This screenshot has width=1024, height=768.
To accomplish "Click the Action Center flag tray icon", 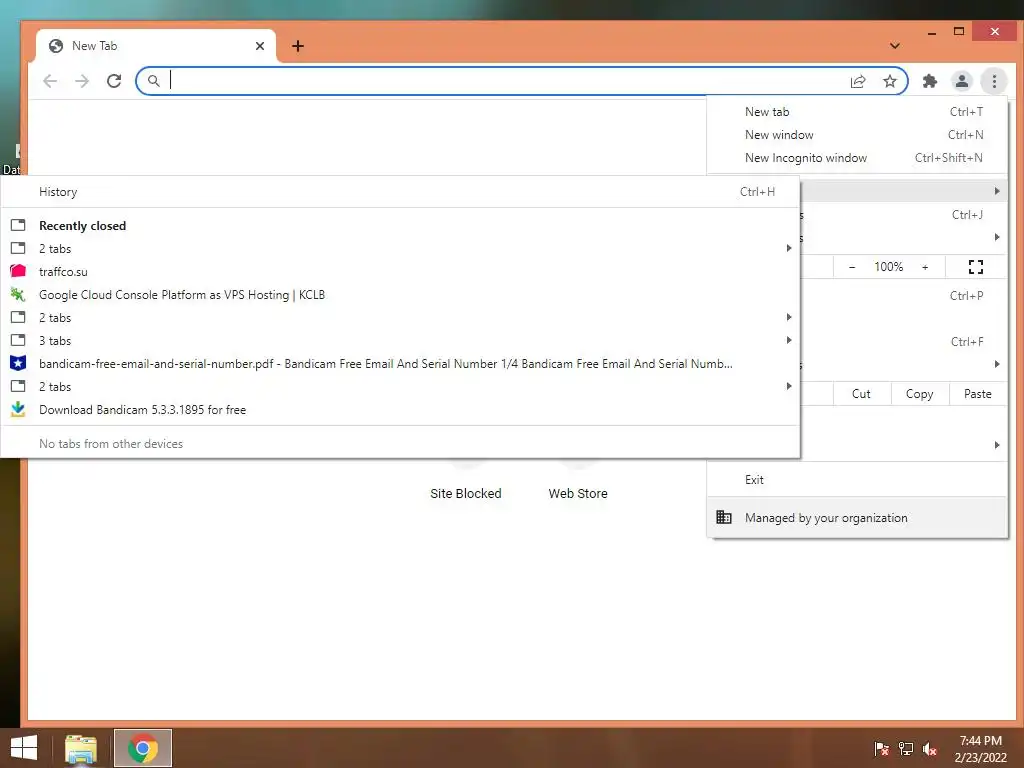I will tap(881, 748).
